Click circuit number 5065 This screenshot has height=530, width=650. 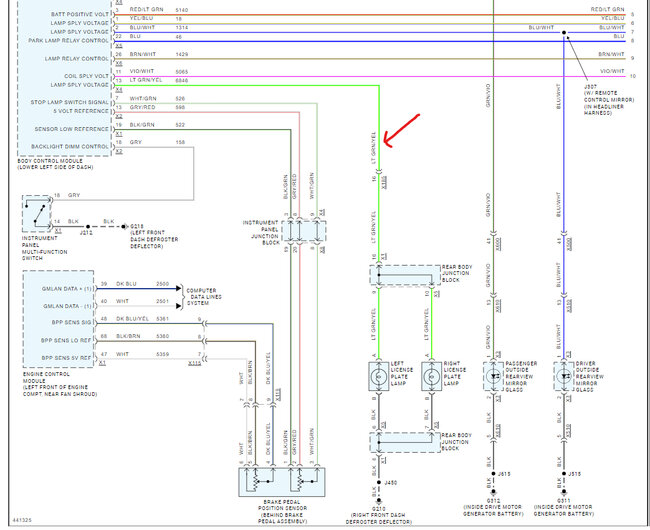[182, 72]
